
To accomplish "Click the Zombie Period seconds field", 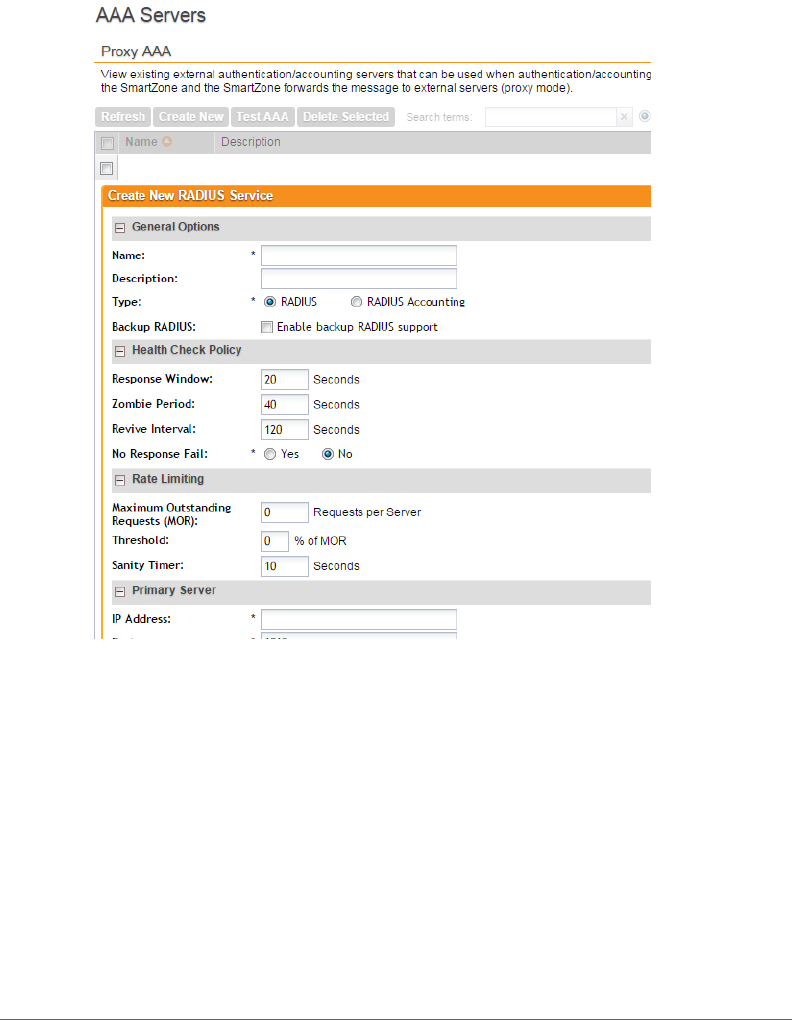I will coord(285,405).
